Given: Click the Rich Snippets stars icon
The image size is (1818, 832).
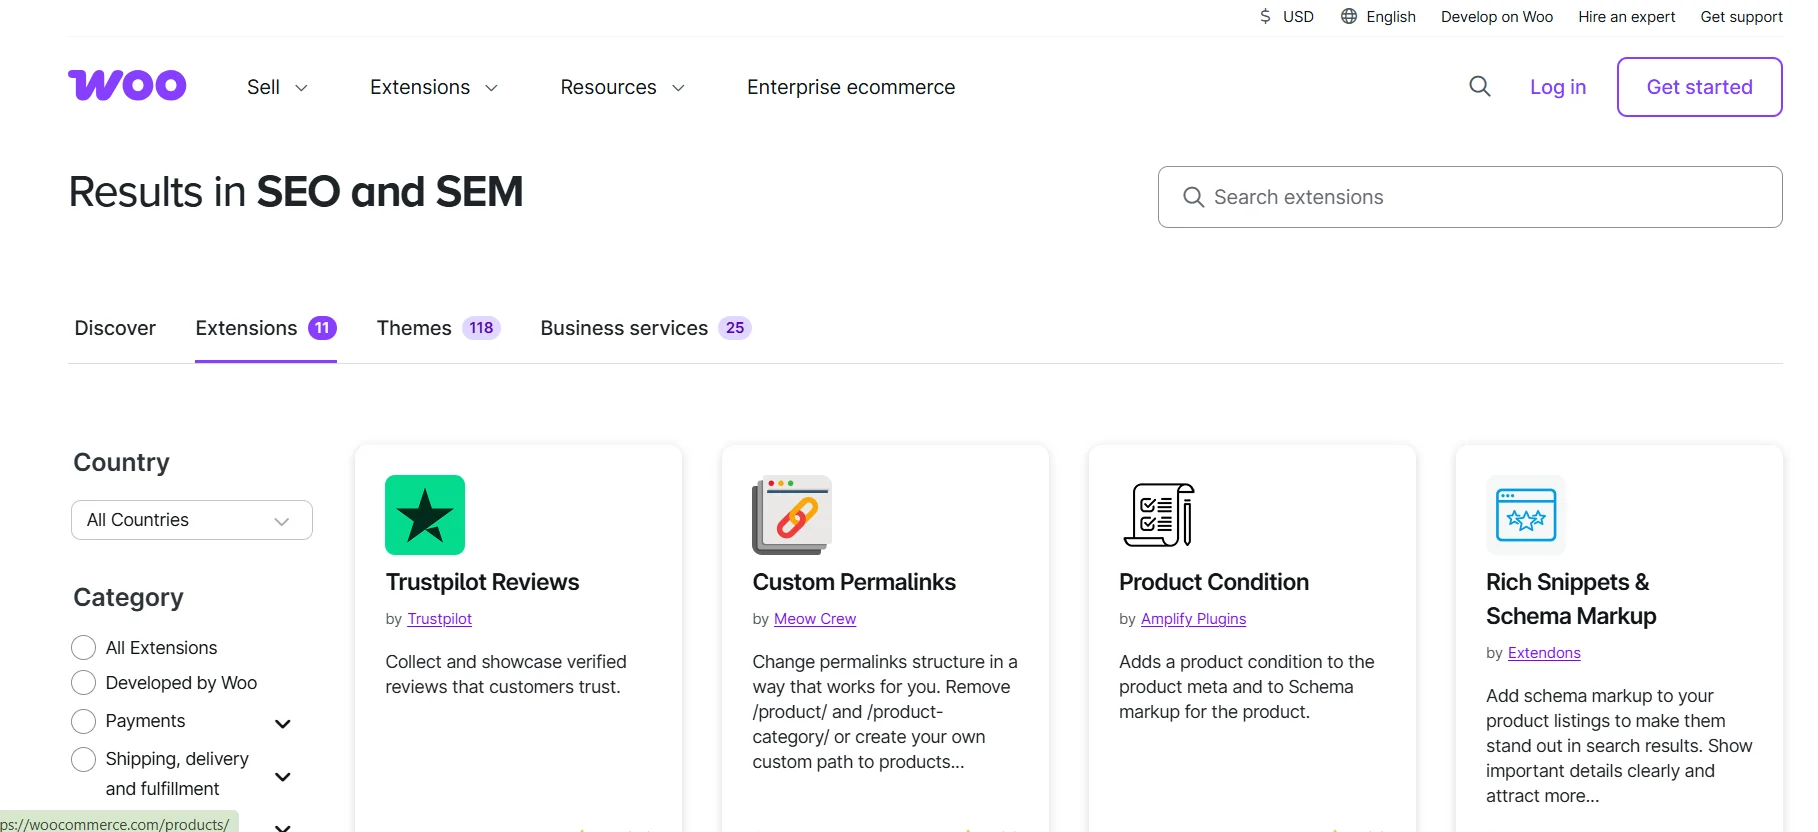Looking at the screenshot, I should point(1526,515).
